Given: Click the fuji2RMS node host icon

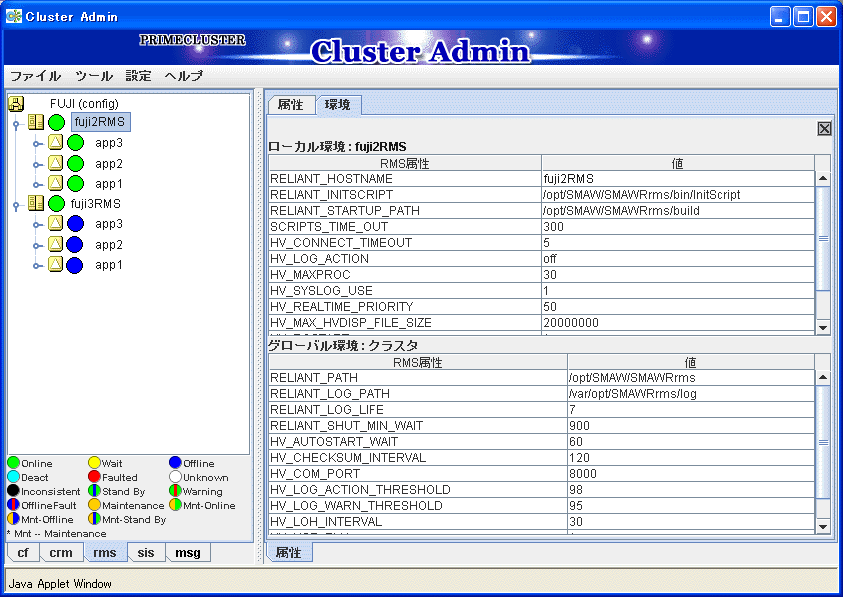Looking at the screenshot, I should 36,122.
